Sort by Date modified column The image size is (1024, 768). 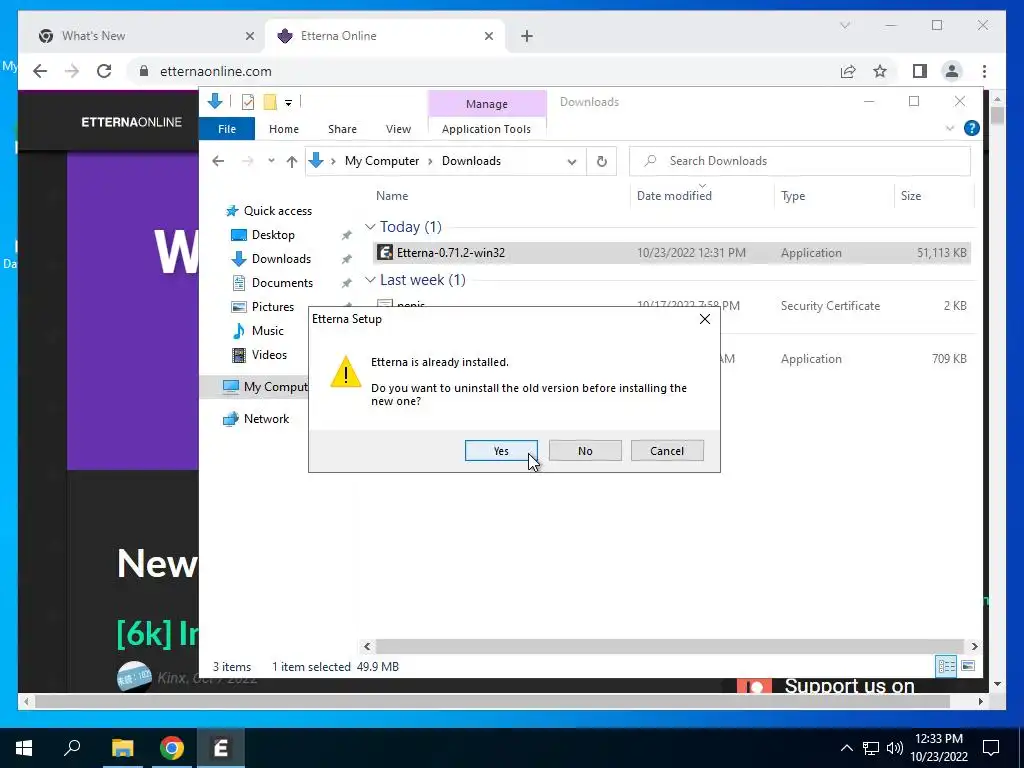pos(674,196)
